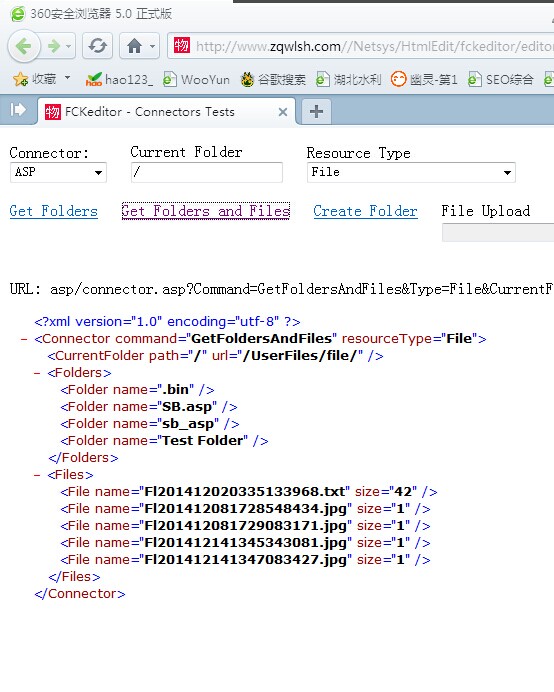Click the Folder name ".bin" entry
The height and width of the screenshot is (692, 554).
[137, 390]
